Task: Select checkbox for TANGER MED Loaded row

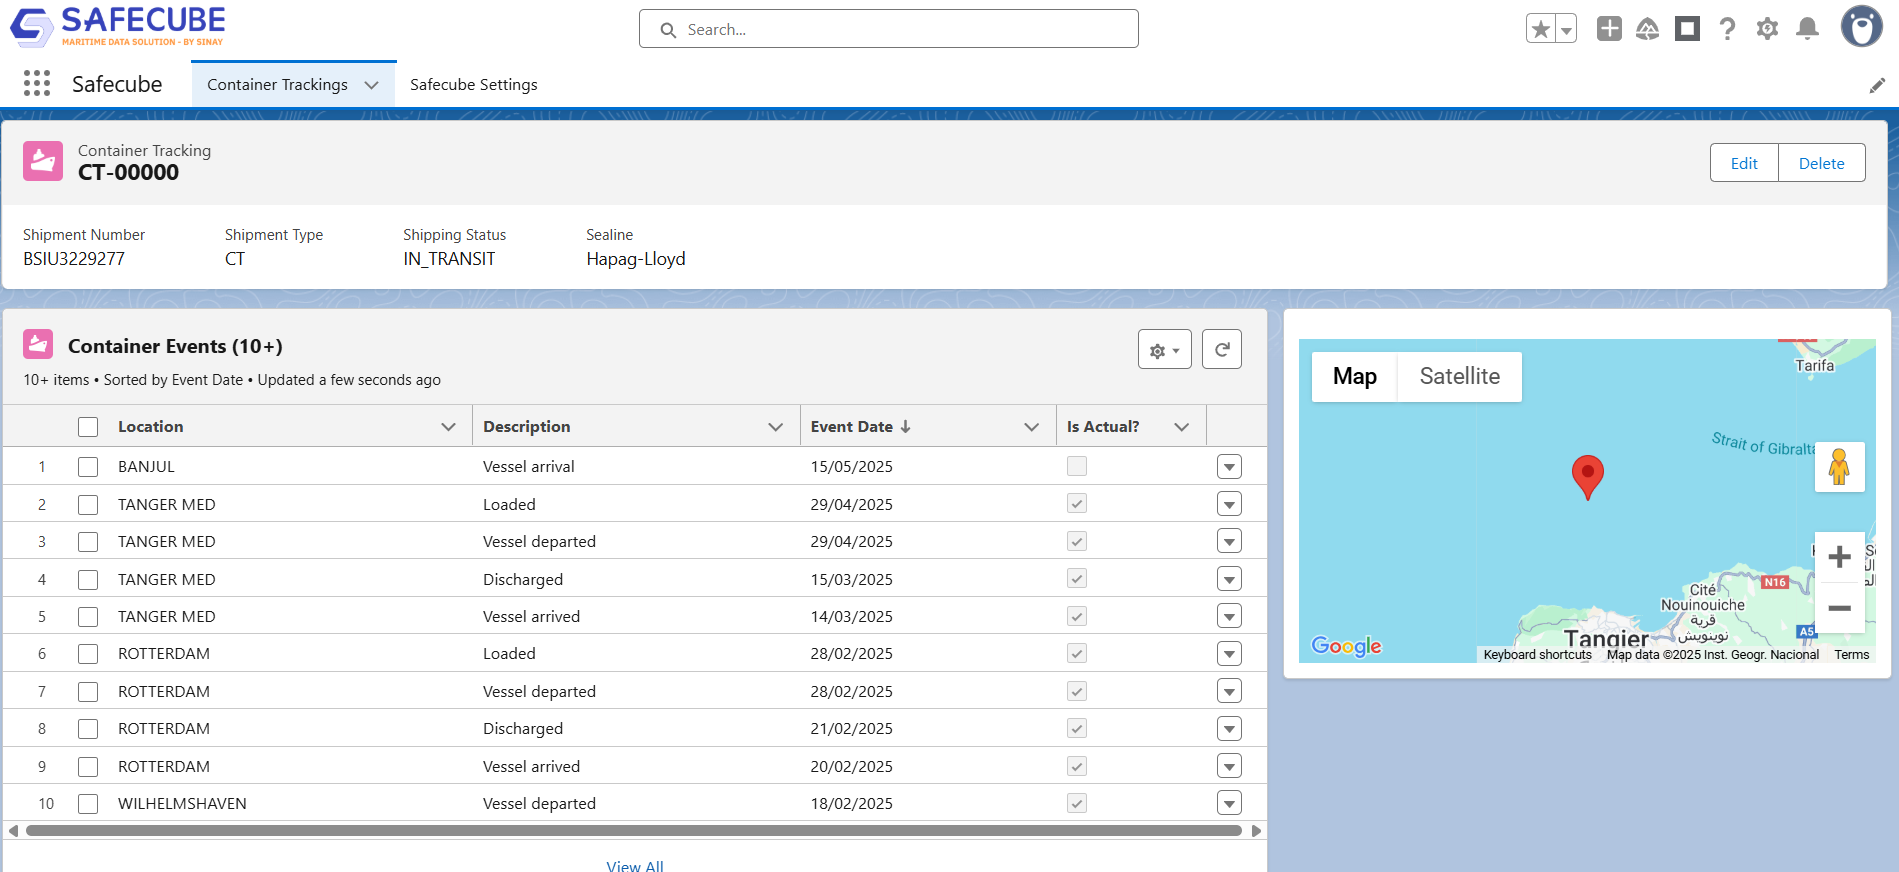Action: click(x=88, y=505)
